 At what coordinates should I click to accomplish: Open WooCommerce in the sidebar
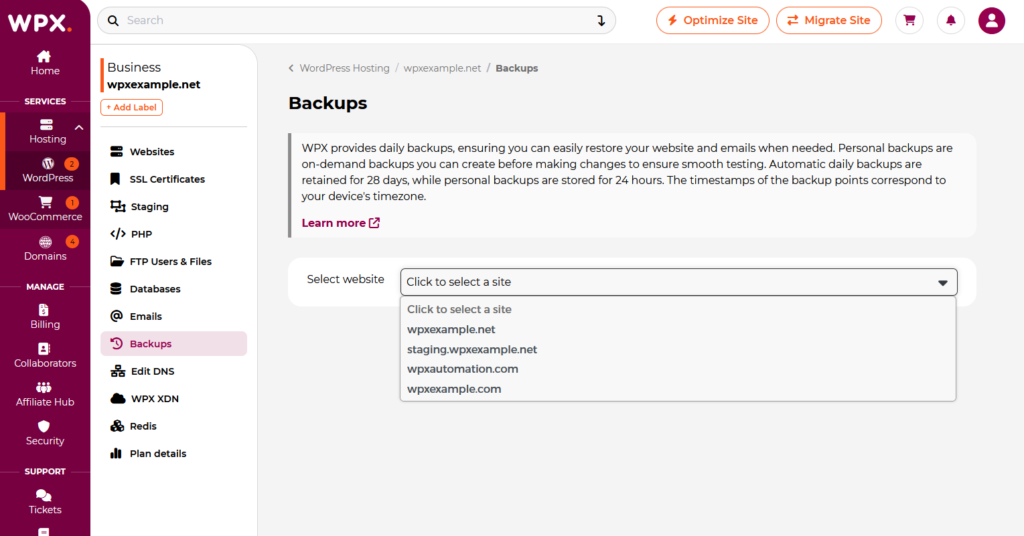click(45, 209)
